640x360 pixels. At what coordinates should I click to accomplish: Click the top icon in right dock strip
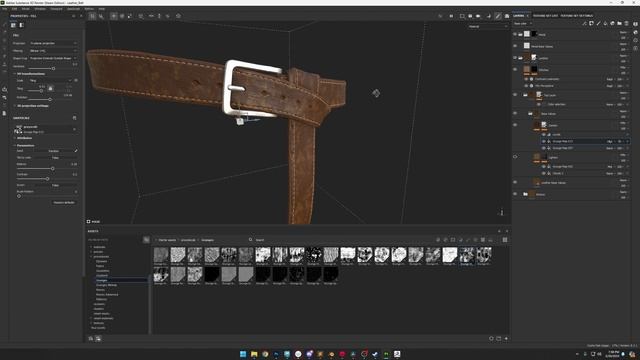tap(636, 24)
